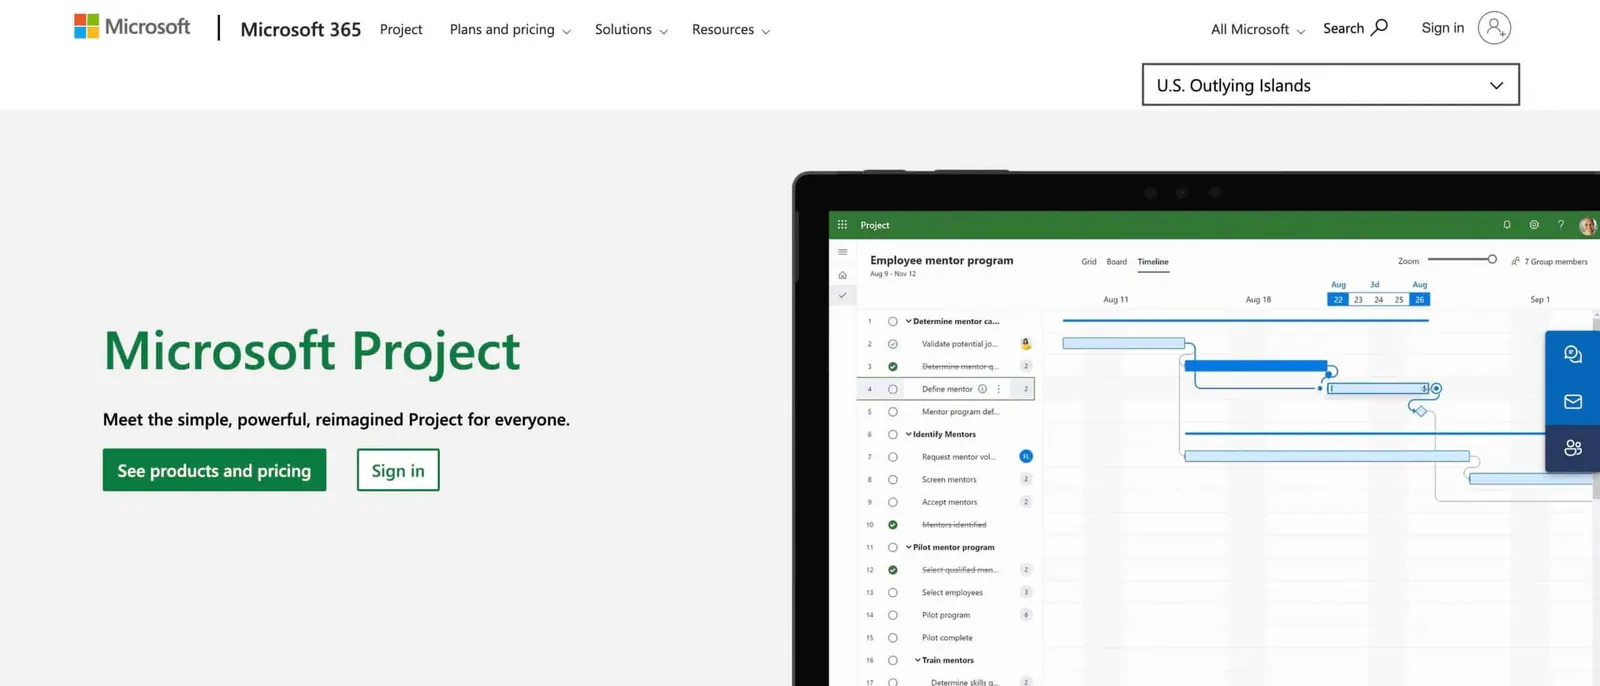Click the assignee avatar on Validate potential jo...
Image resolution: width=1600 pixels, height=686 pixels.
1025,343
